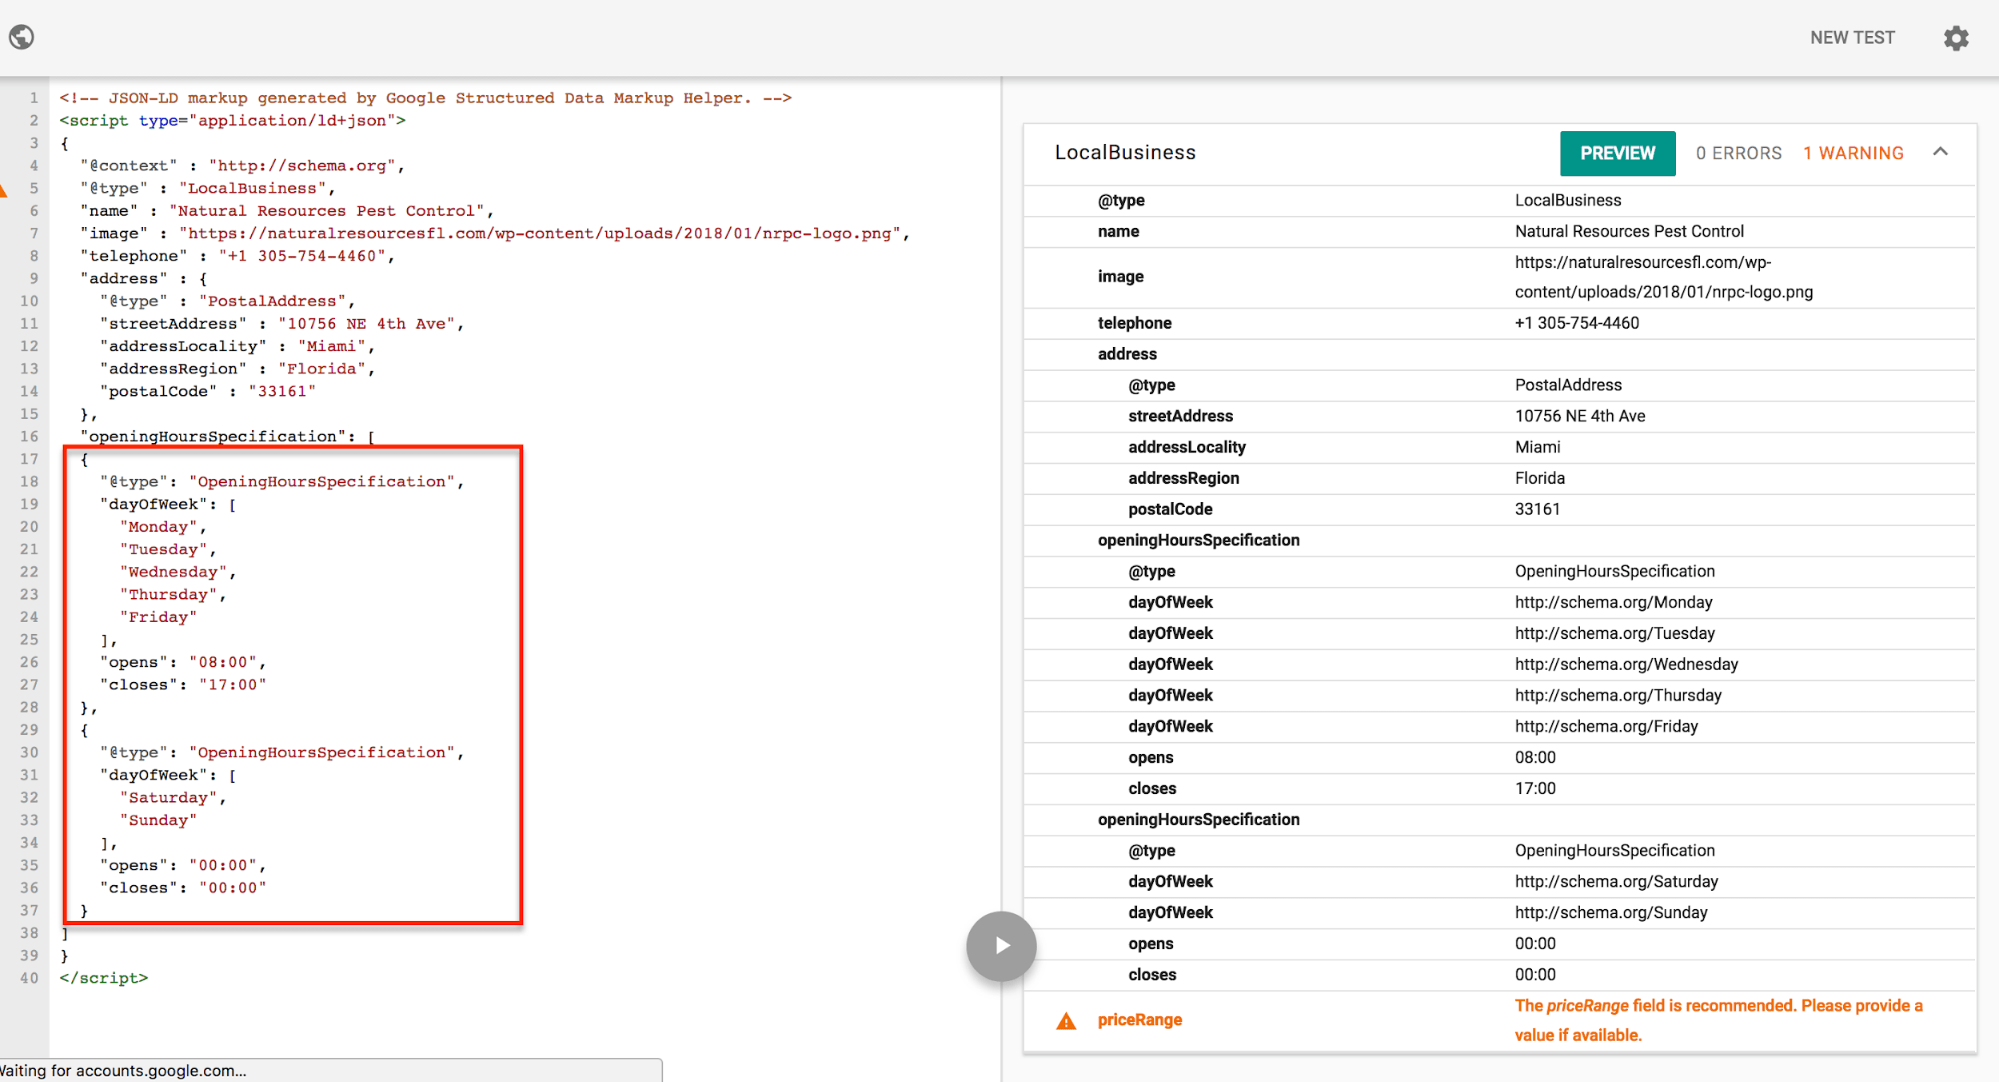Click addressRegion value Florida in results
The image size is (1999, 1082).
pyautogui.click(x=1540, y=478)
